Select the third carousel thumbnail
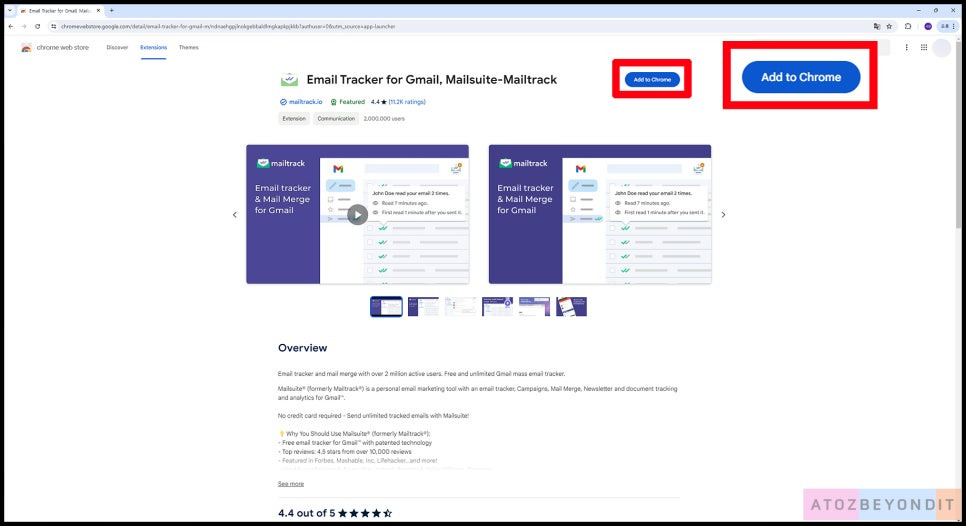Image resolution: width=966 pixels, height=526 pixels. click(x=460, y=306)
